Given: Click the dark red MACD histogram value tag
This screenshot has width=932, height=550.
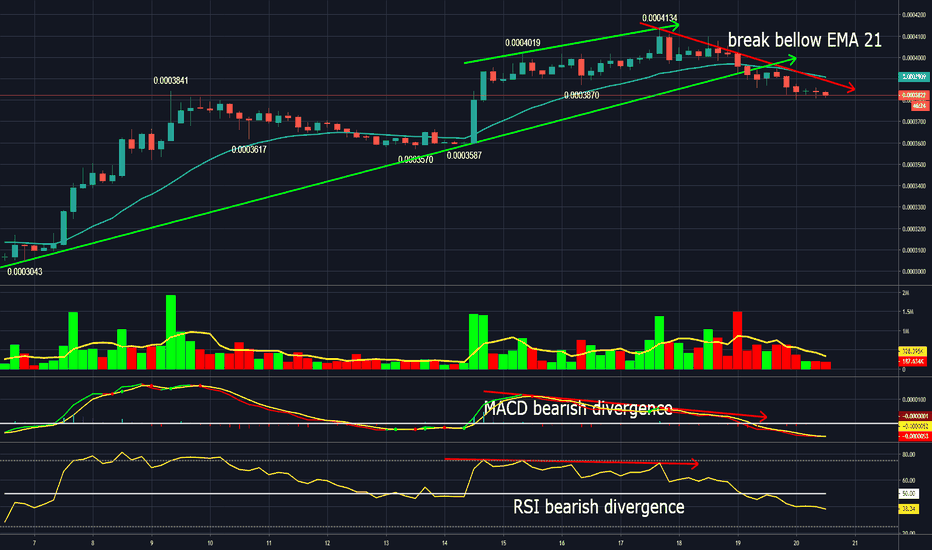Looking at the screenshot, I should coord(914,416).
